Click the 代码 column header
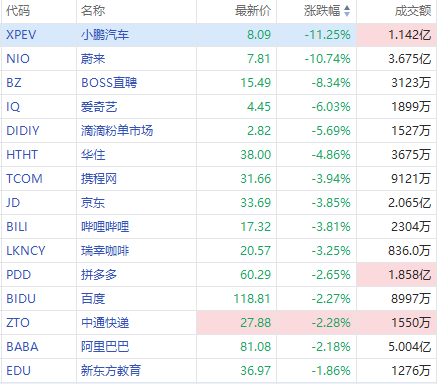 18,11
